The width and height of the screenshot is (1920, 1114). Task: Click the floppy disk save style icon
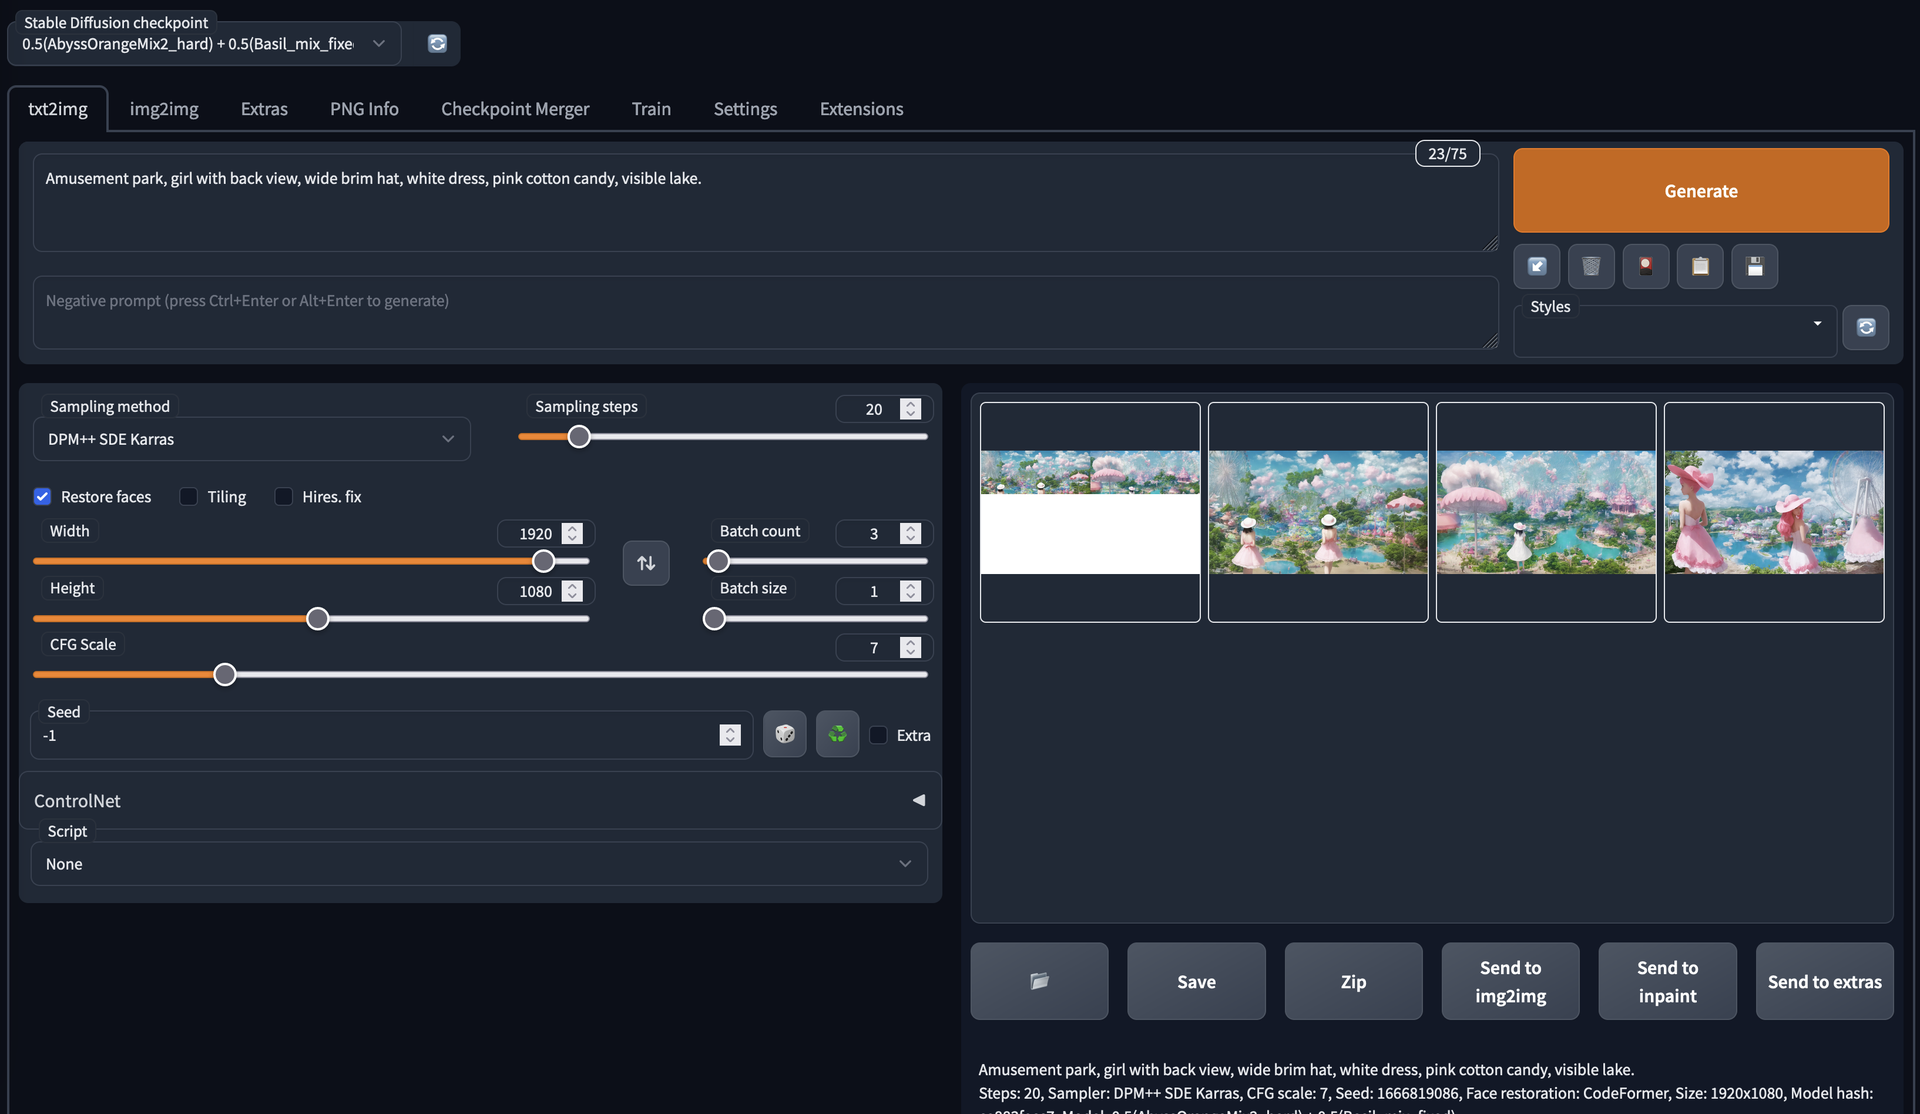coord(1754,266)
